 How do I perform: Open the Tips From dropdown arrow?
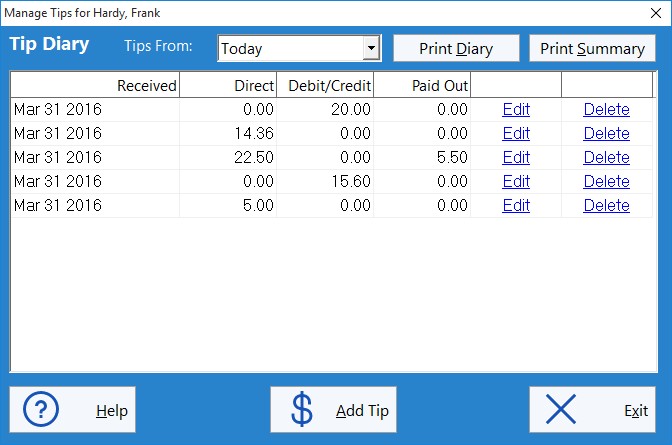tap(371, 48)
